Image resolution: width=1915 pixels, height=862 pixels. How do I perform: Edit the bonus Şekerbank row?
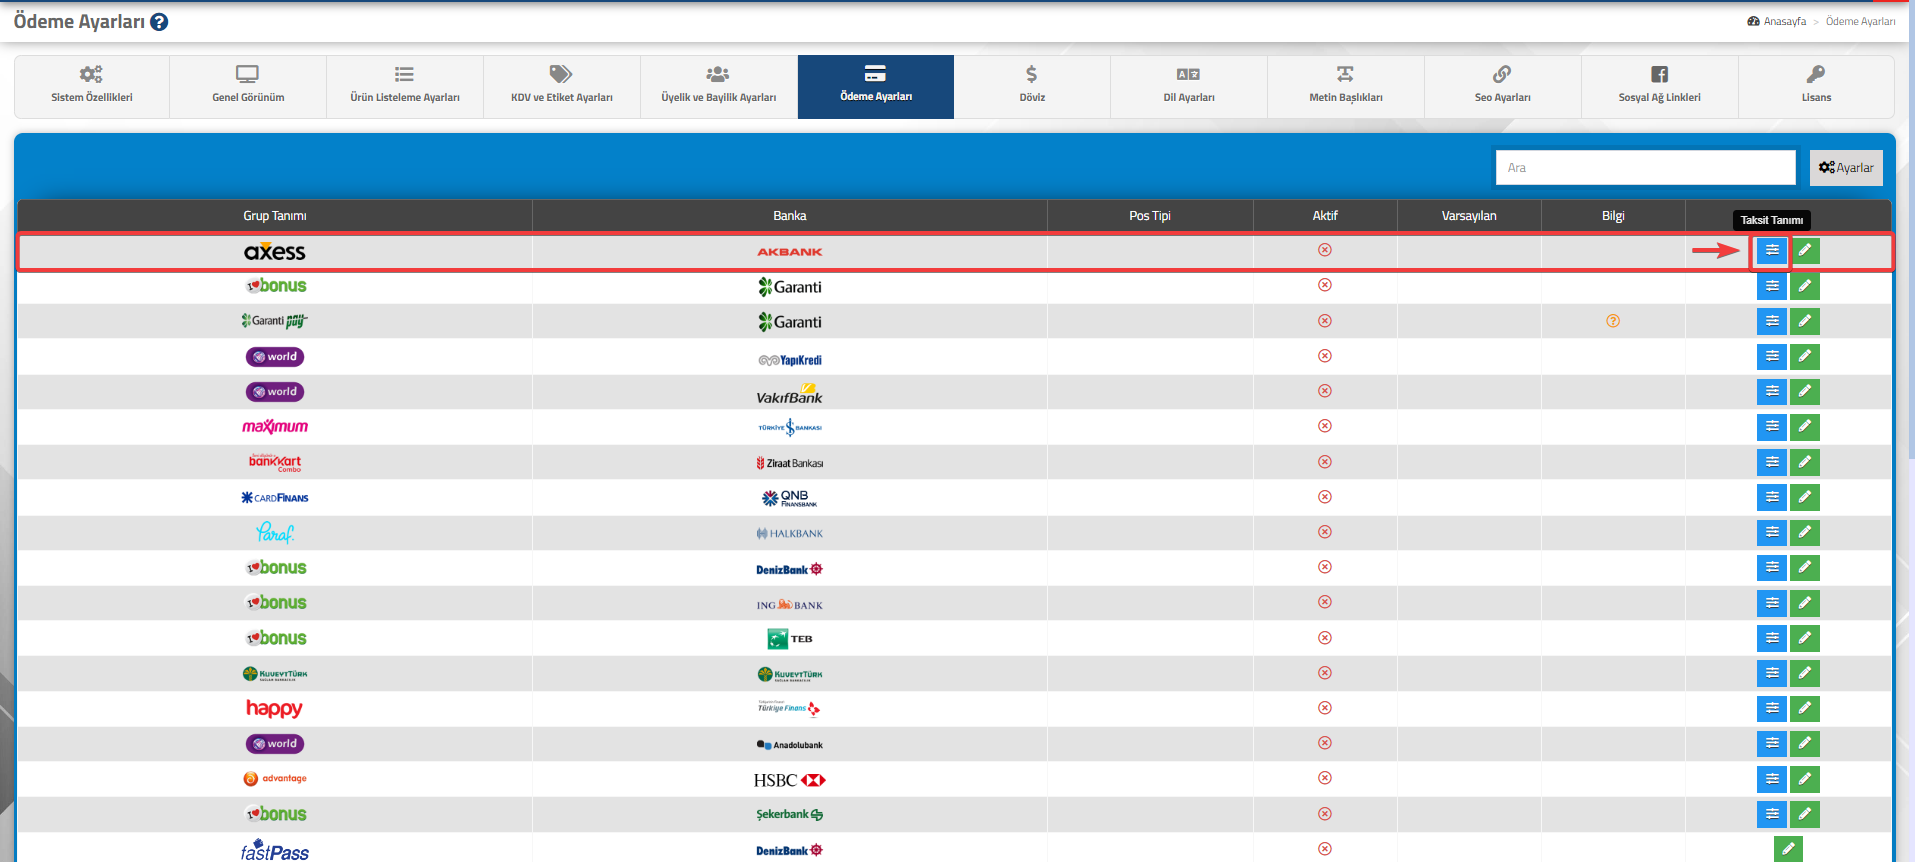[x=1805, y=814]
